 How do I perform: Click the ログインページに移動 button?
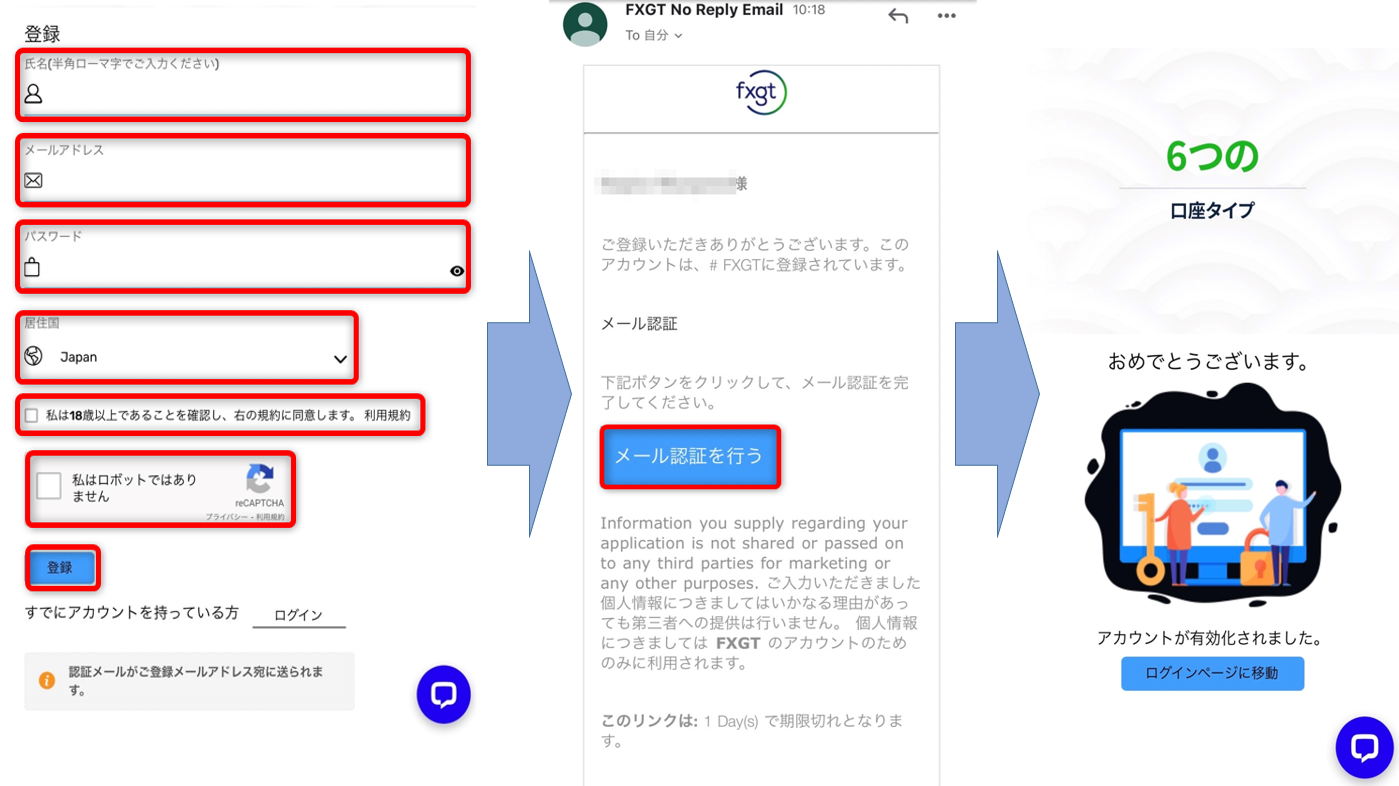(1212, 674)
